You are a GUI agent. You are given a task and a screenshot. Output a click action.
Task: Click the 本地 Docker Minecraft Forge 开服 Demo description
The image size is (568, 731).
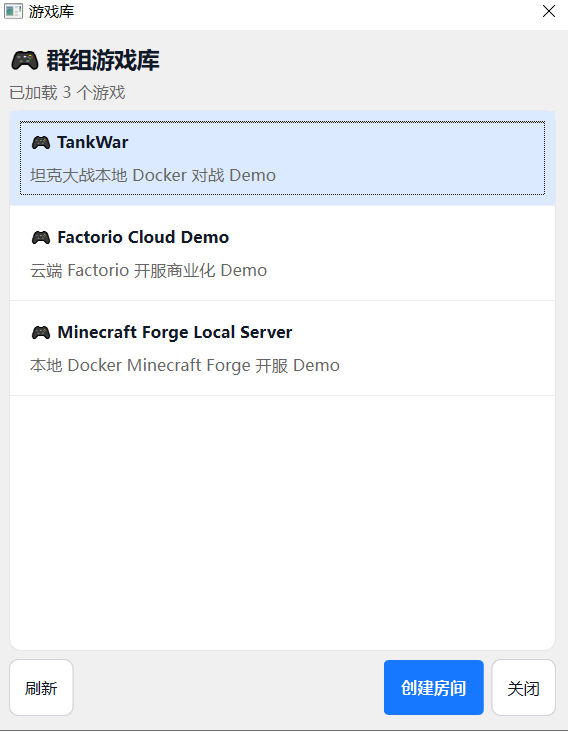point(185,366)
